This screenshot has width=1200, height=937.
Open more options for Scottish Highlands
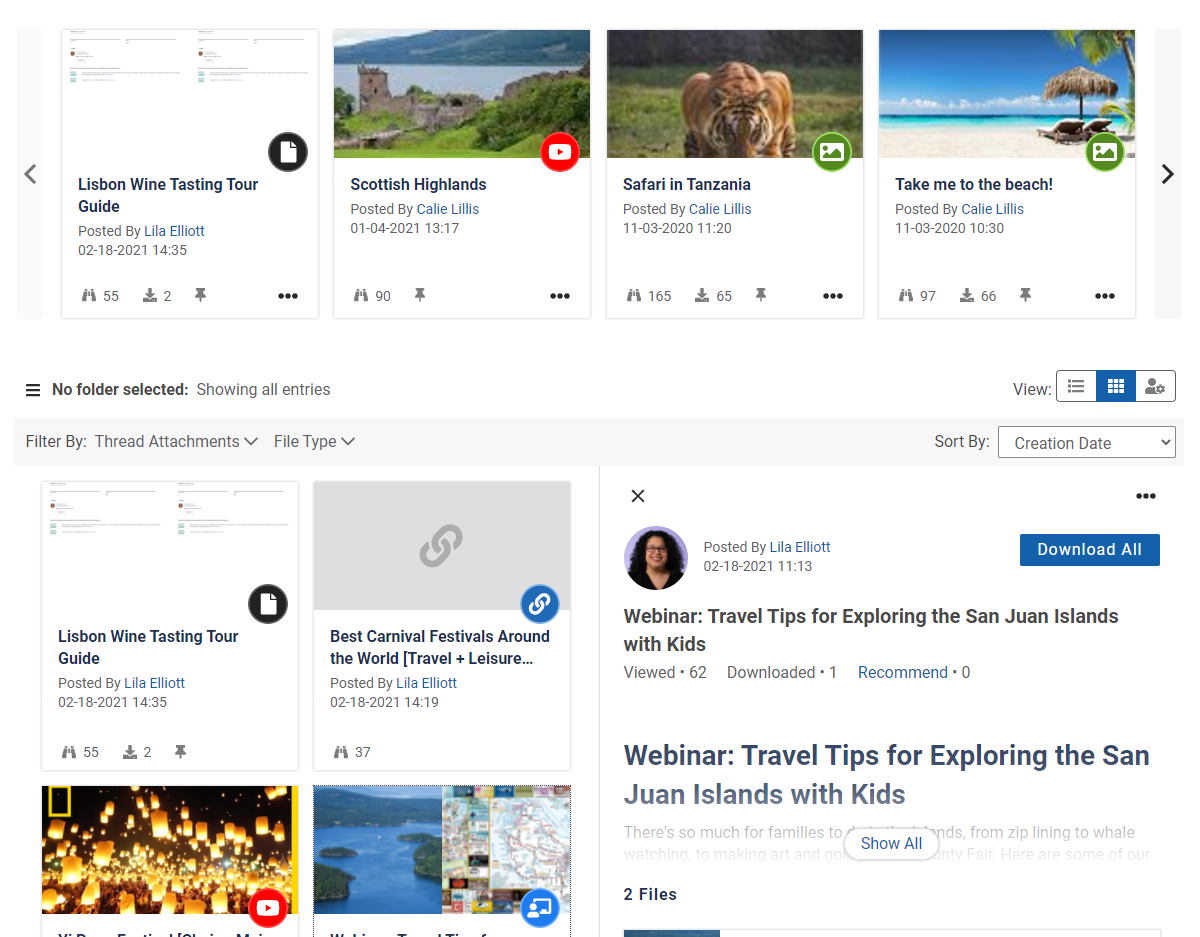(x=560, y=296)
